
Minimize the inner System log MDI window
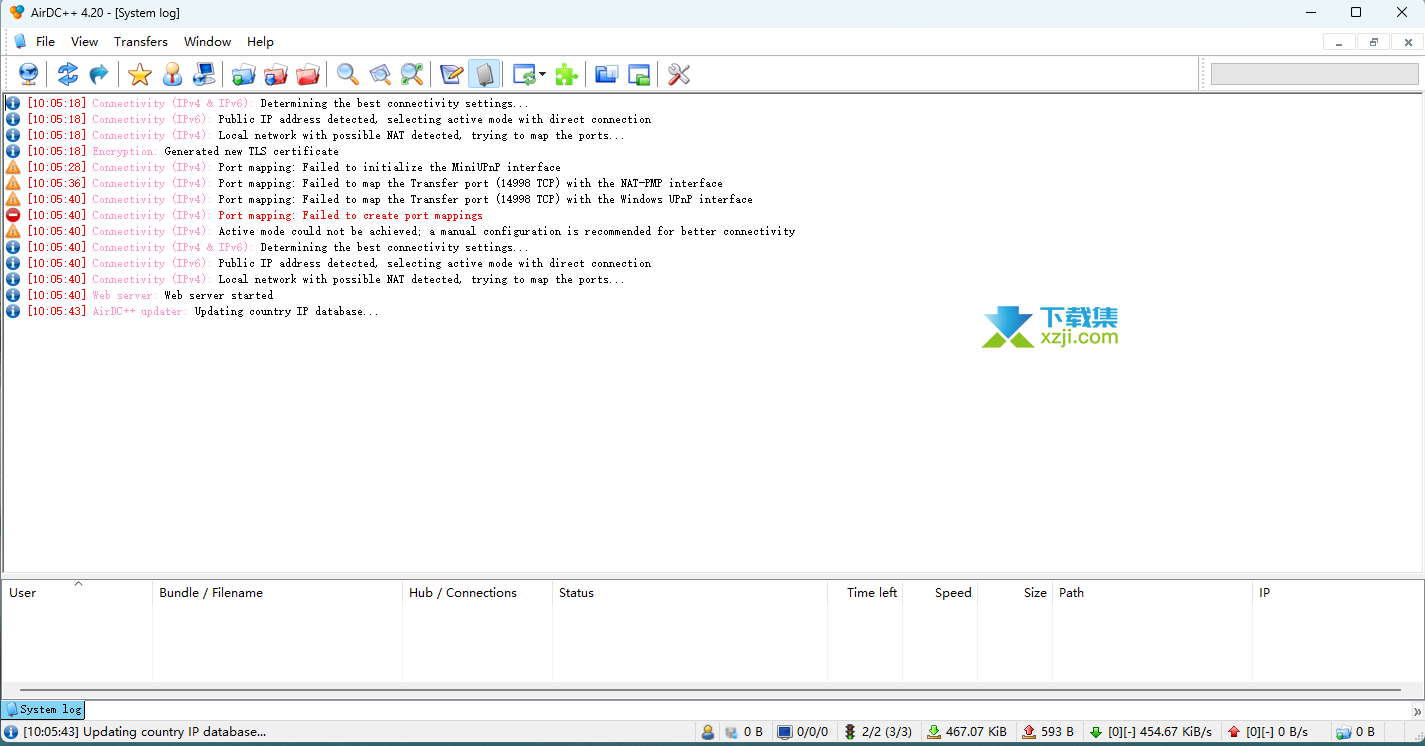coord(1339,42)
